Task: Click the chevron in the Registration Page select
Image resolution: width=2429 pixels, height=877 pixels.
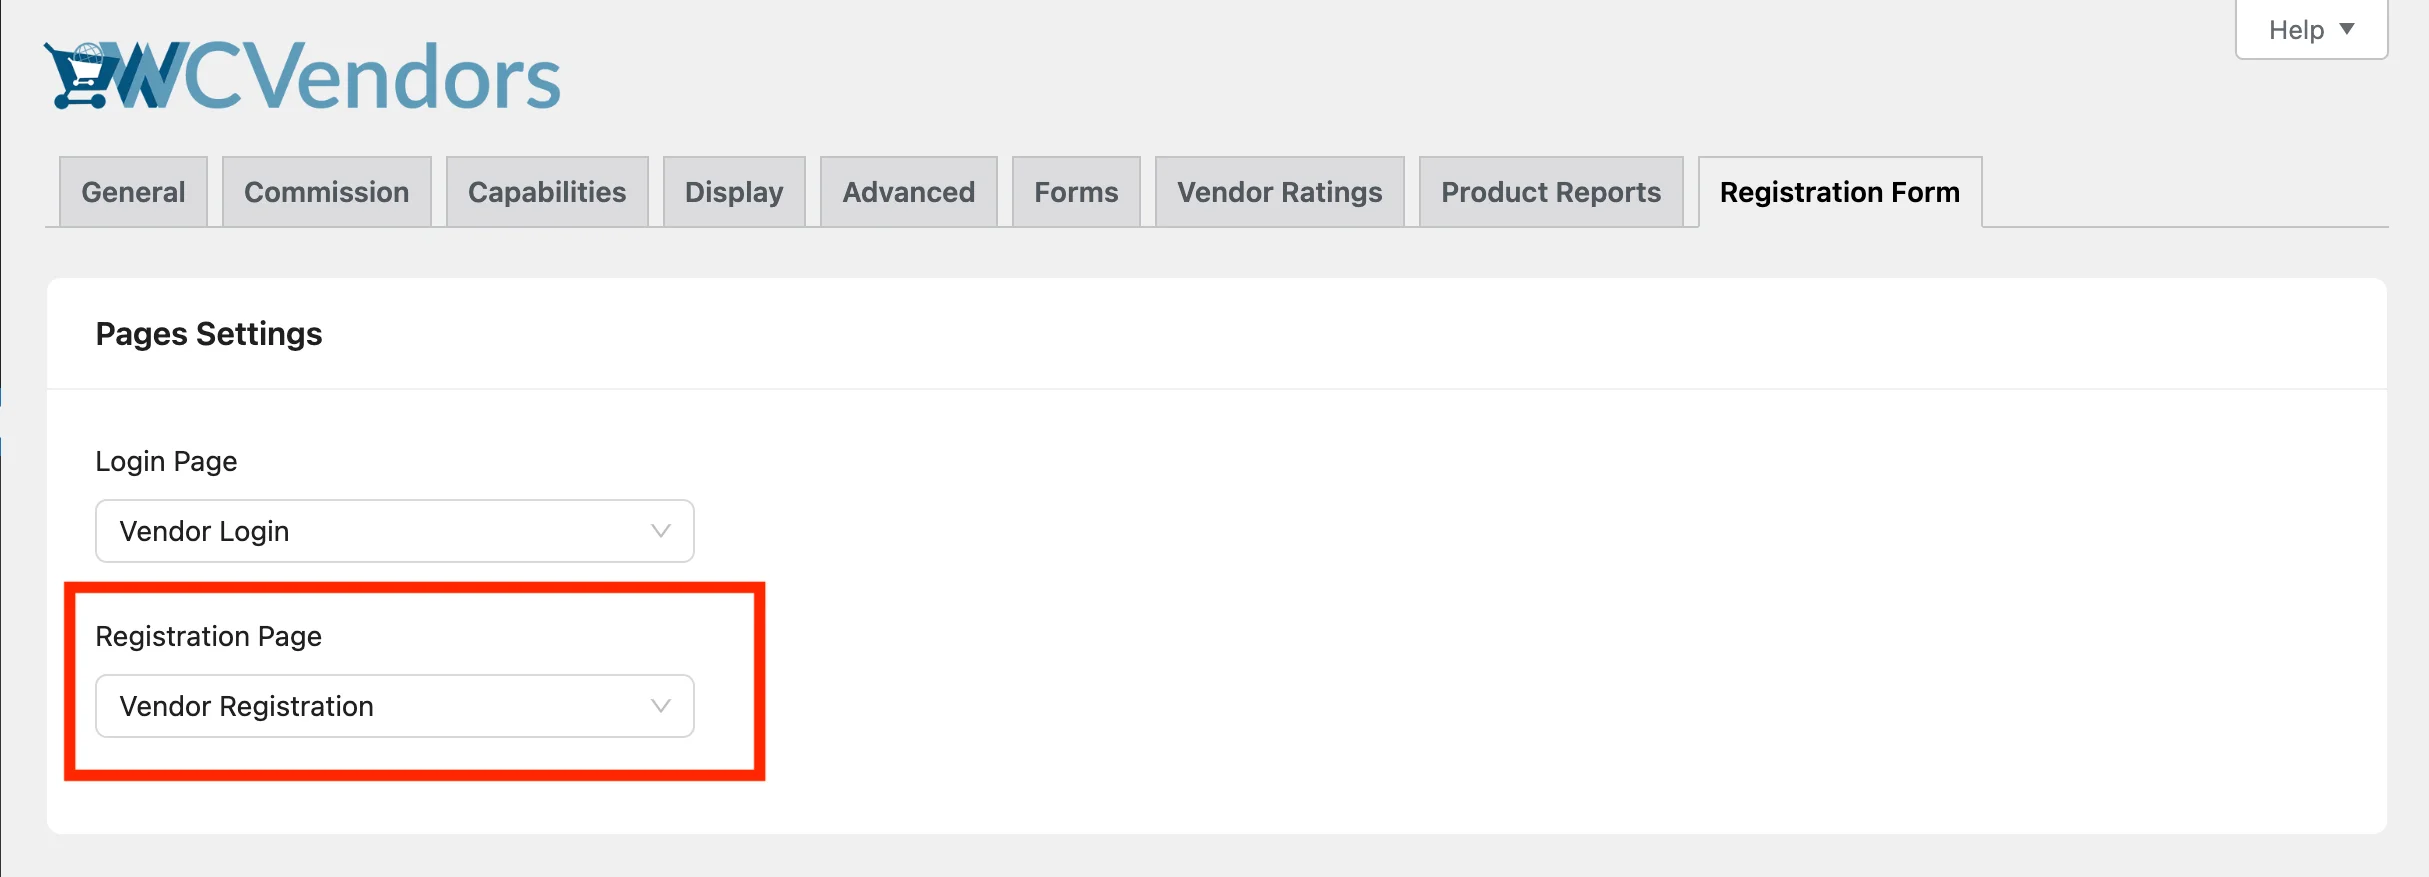Action: [660, 706]
